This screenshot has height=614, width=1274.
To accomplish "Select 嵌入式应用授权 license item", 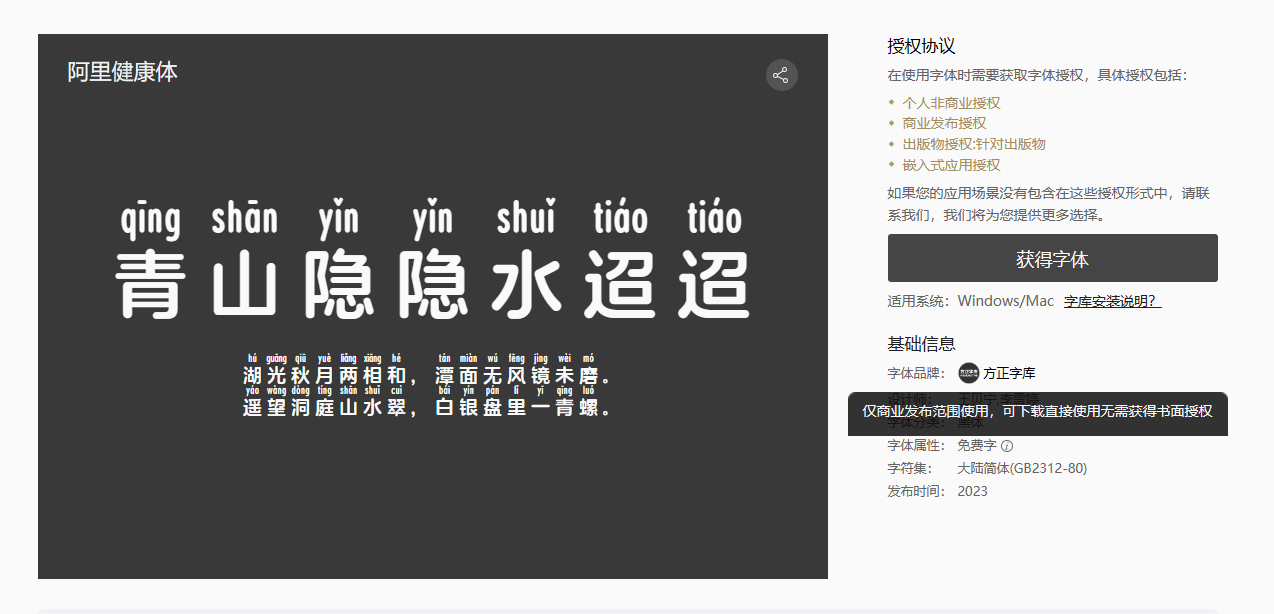I will (951, 165).
